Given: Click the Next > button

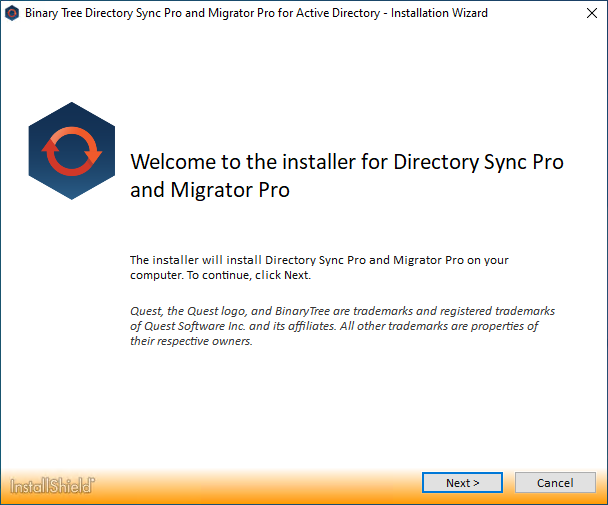Looking at the screenshot, I should pos(462,483).
